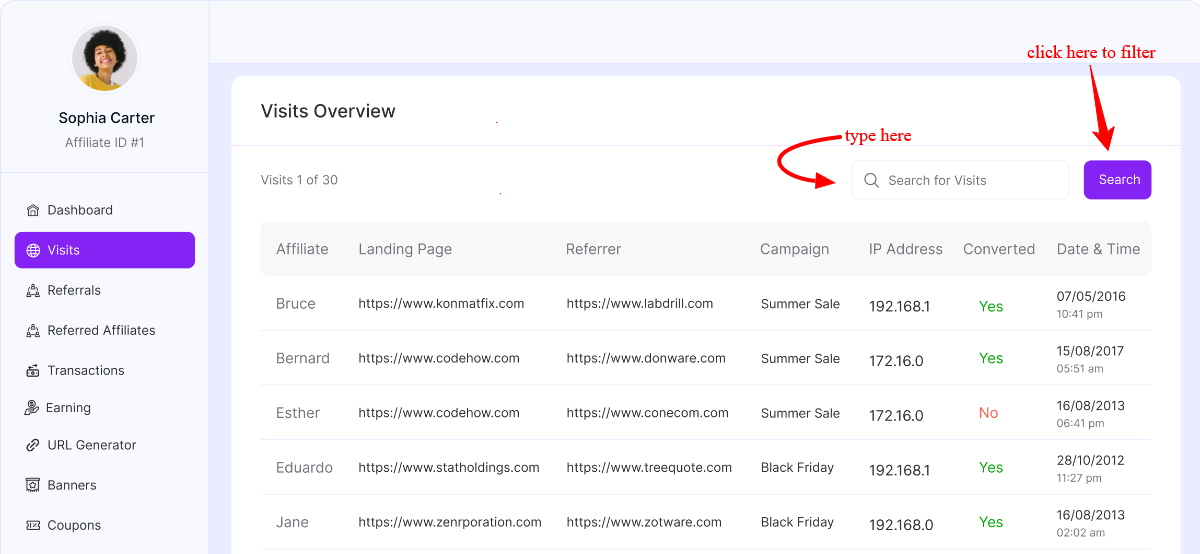Viewport: 1200px width, 554px height.
Task: Click the Transactions icon
Action: click(x=33, y=370)
